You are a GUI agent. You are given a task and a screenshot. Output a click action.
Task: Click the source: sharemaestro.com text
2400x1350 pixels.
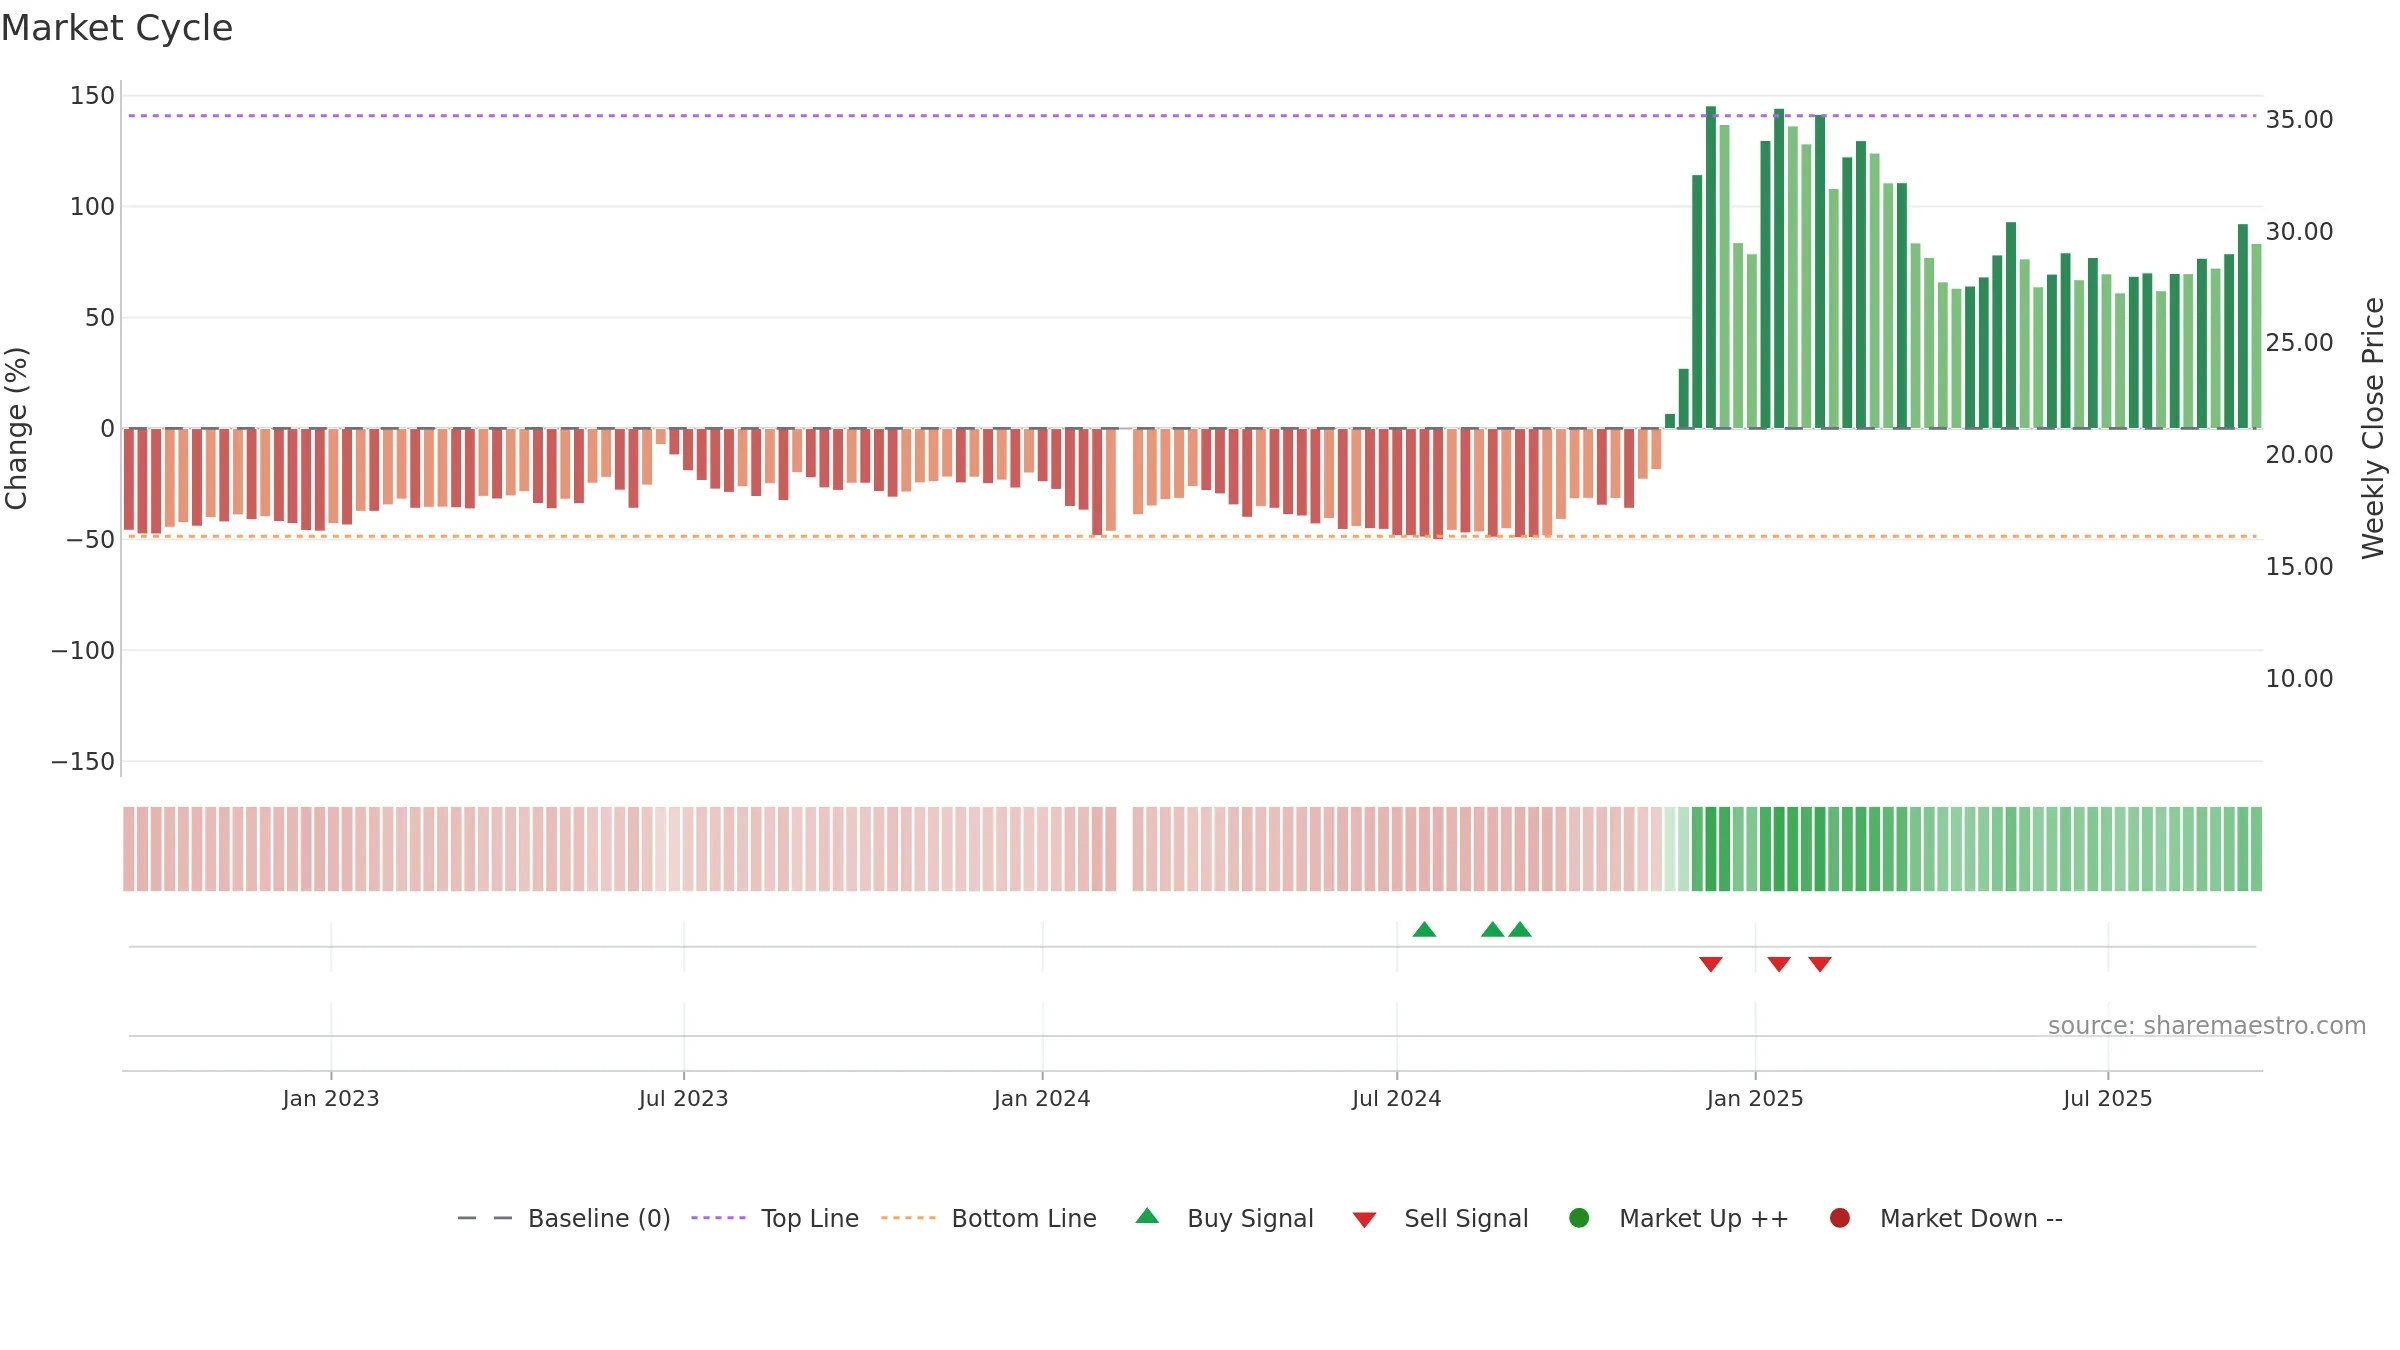click(2207, 1026)
